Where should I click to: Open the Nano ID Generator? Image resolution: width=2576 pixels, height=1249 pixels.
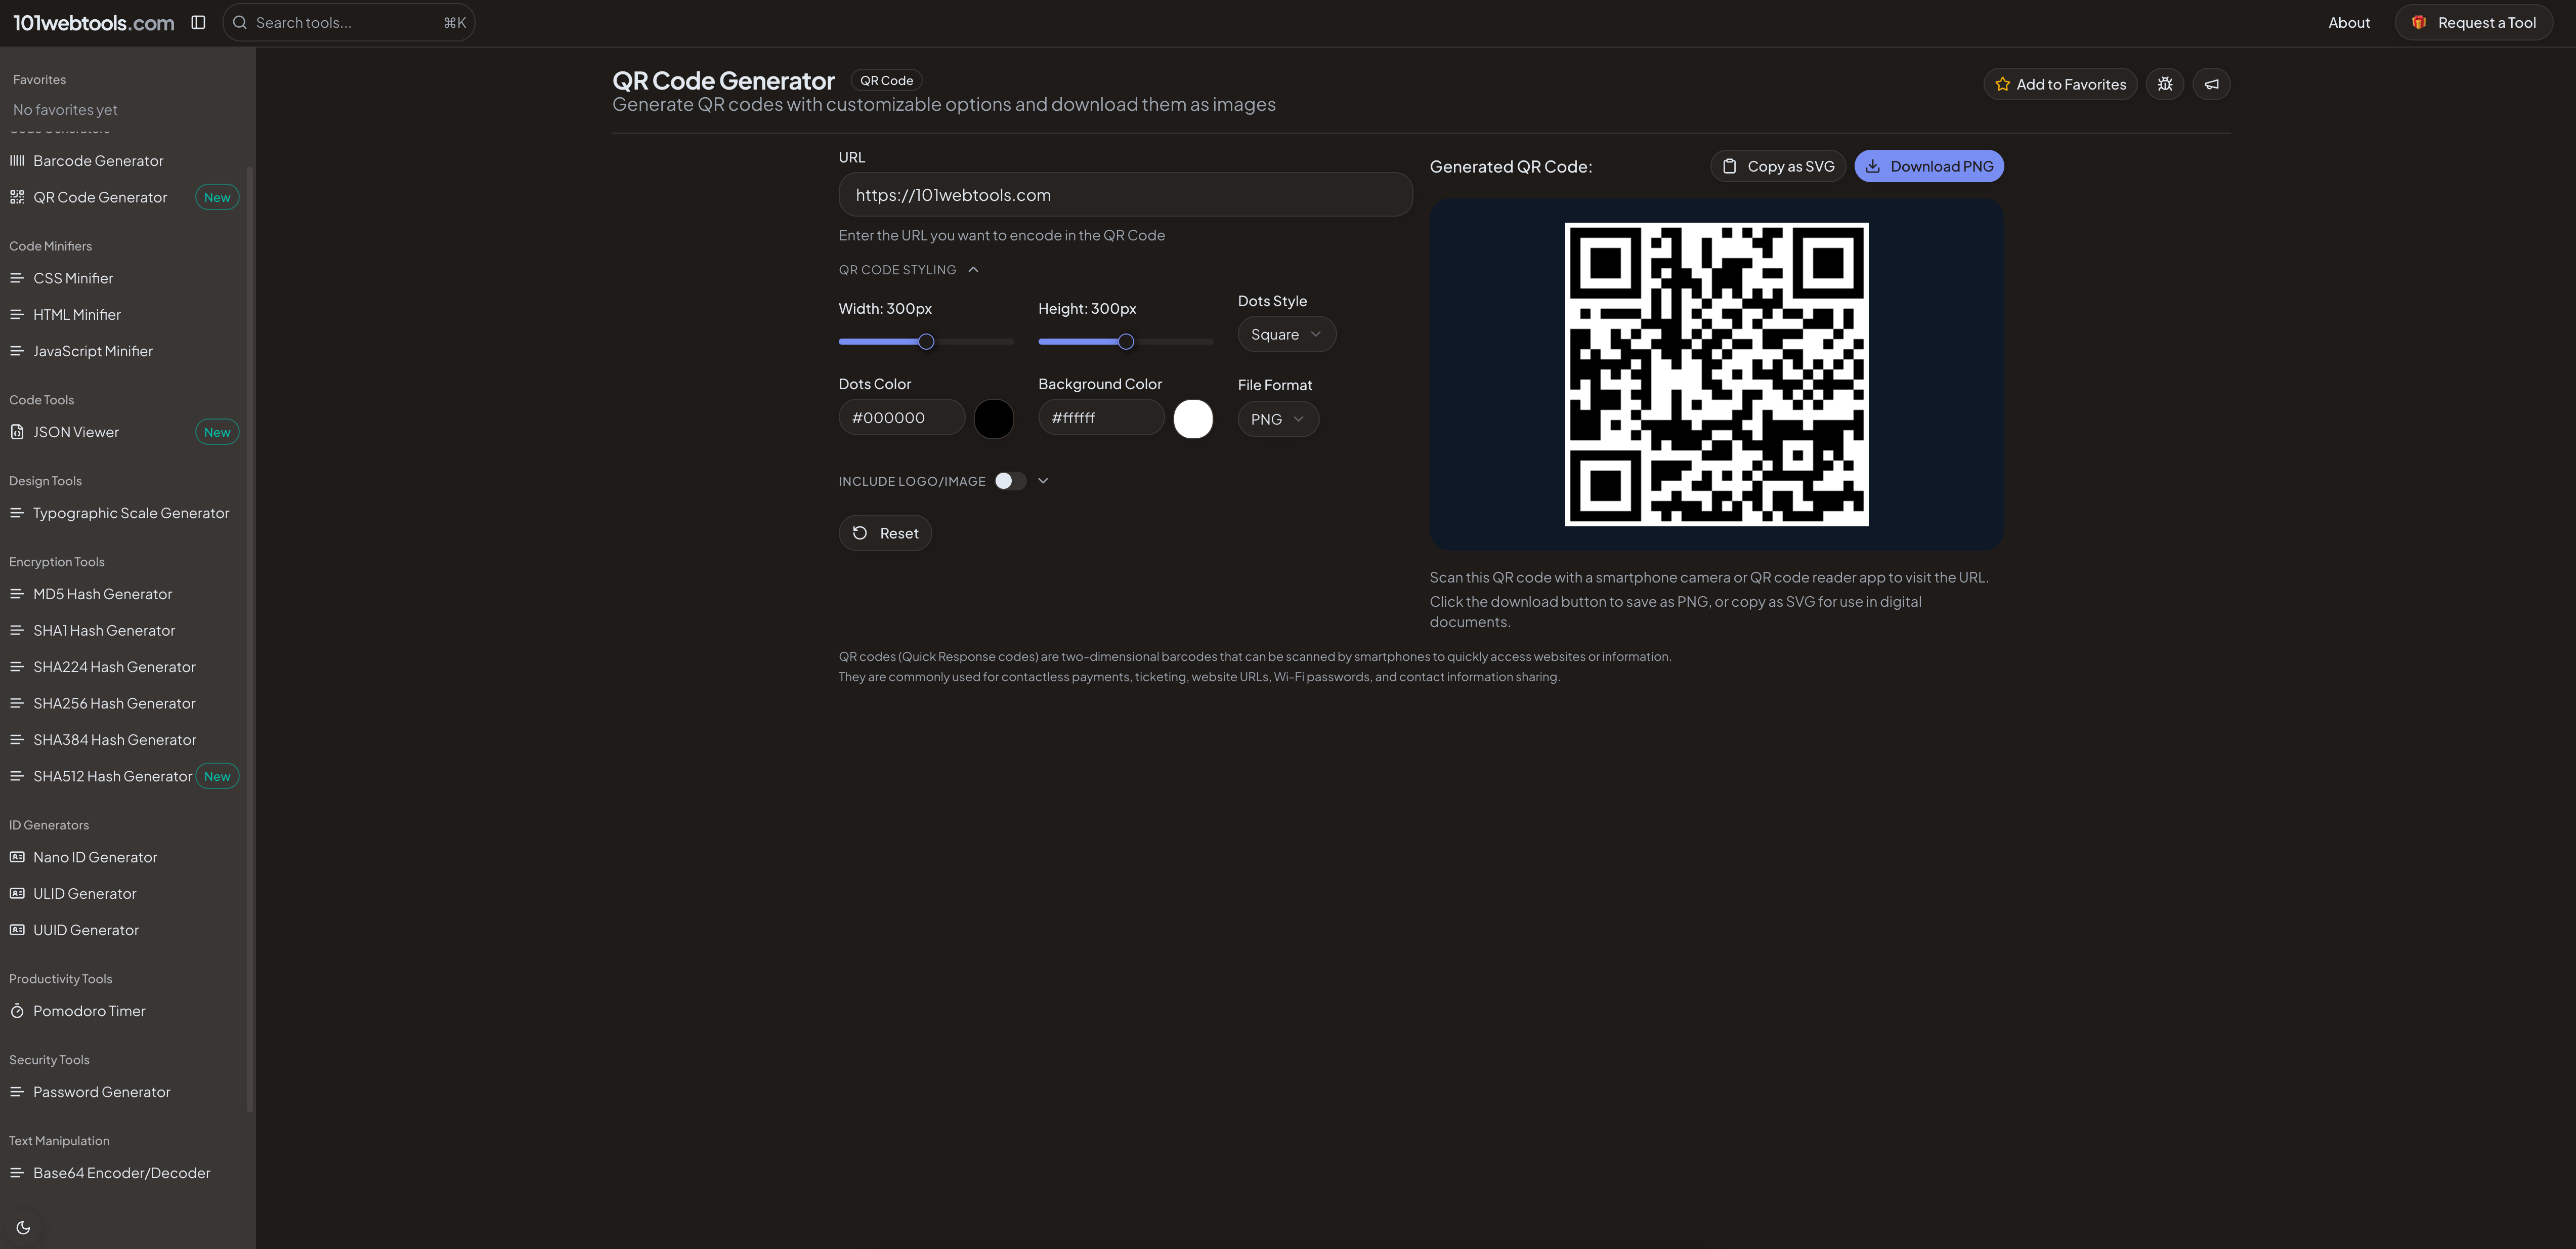coord(94,857)
